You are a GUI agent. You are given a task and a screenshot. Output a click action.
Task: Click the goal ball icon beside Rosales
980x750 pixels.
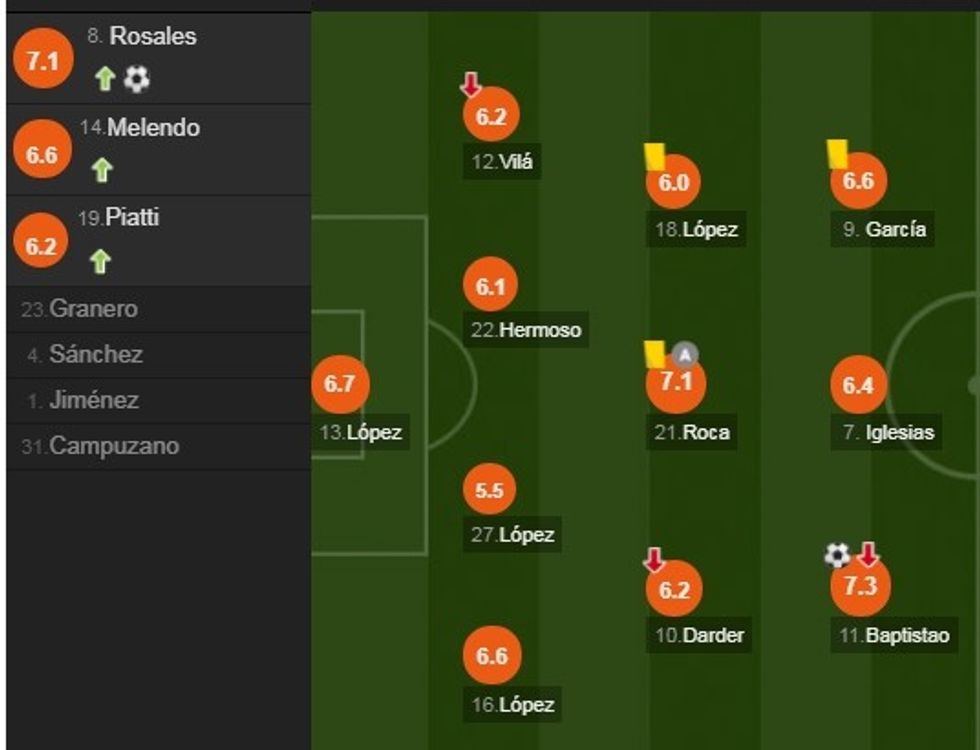point(137,80)
